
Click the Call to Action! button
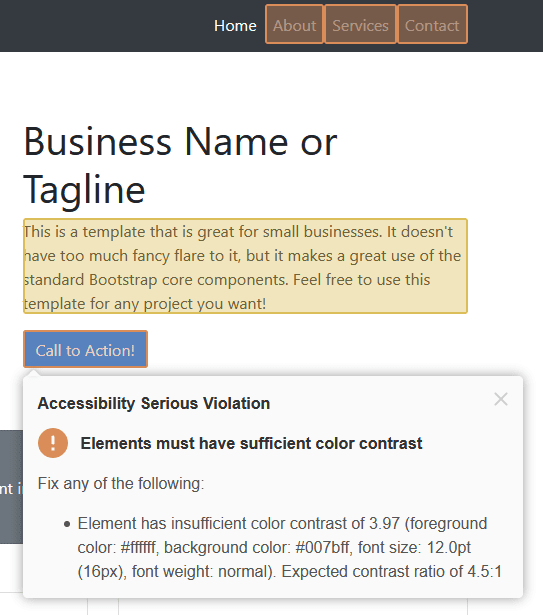[x=86, y=349]
